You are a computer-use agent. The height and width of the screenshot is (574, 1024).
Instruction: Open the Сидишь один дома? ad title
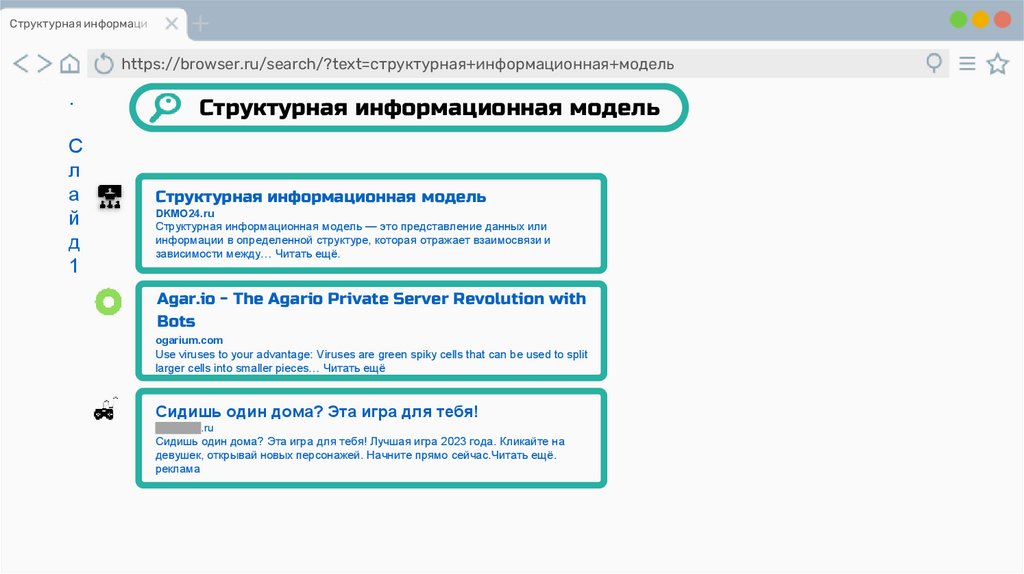click(x=317, y=411)
